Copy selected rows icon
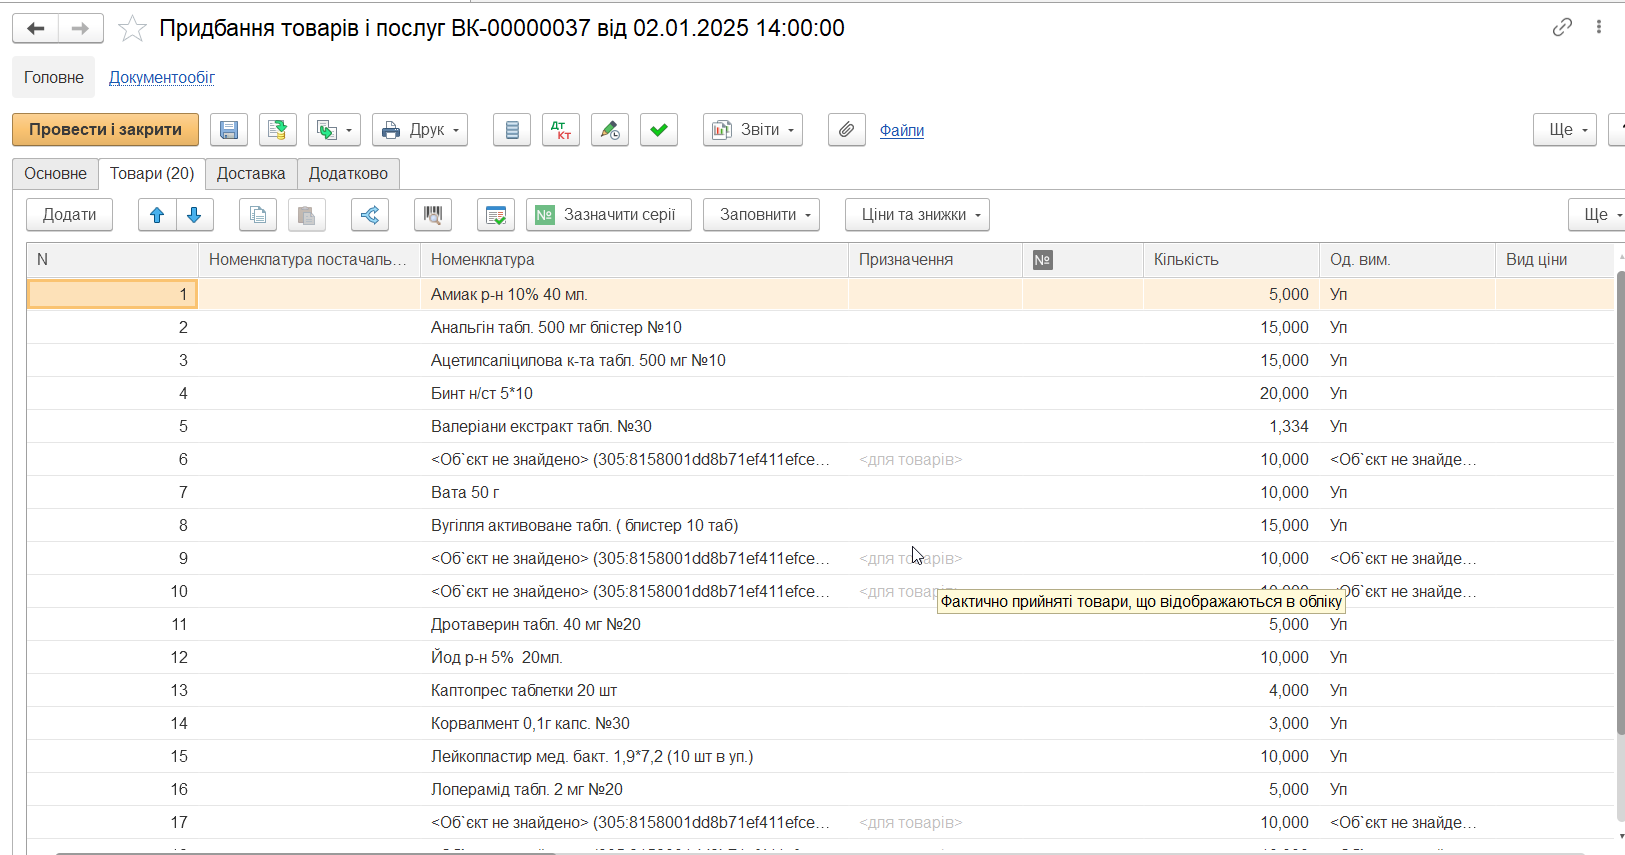Image resolution: width=1625 pixels, height=855 pixels. tap(258, 215)
